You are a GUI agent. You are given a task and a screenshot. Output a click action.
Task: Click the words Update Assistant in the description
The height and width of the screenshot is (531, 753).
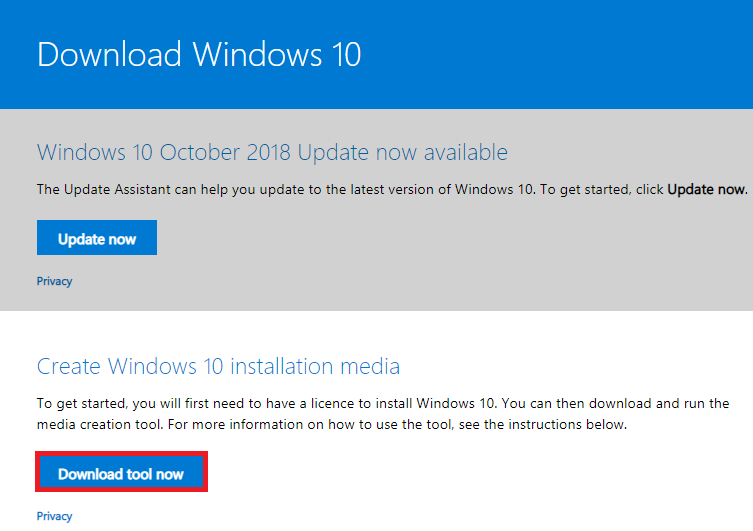pos(117,190)
